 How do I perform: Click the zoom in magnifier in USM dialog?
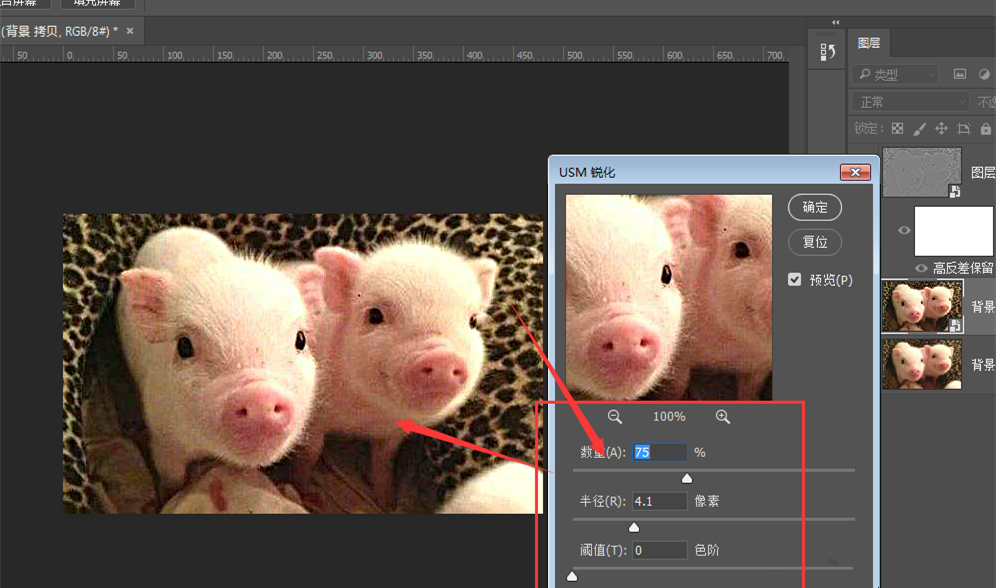point(722,417)
